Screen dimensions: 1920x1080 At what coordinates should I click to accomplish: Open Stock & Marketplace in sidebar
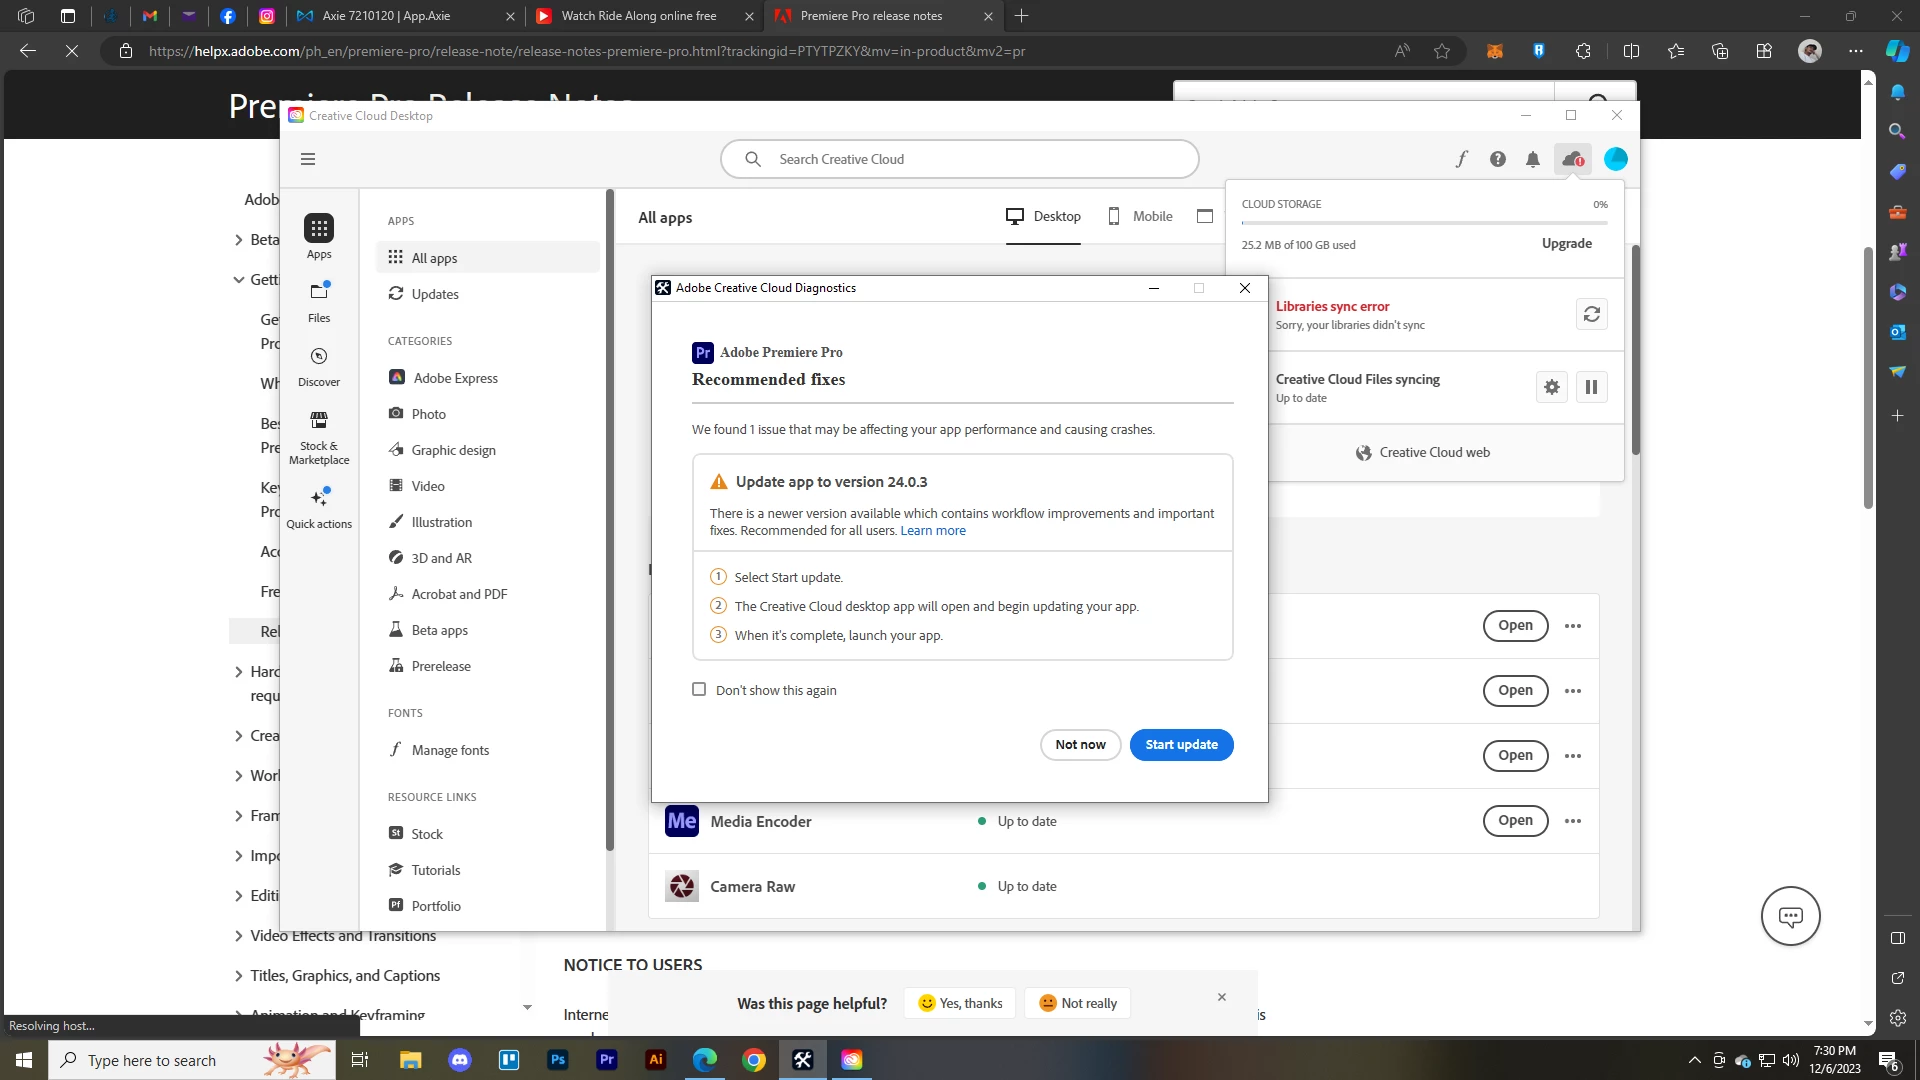tap(319, 437)
